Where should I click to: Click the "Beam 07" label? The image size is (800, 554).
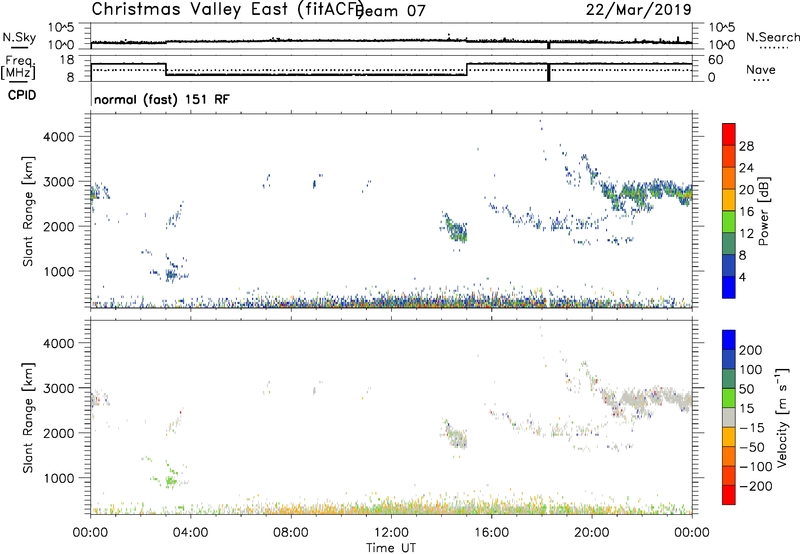(391, 11)
